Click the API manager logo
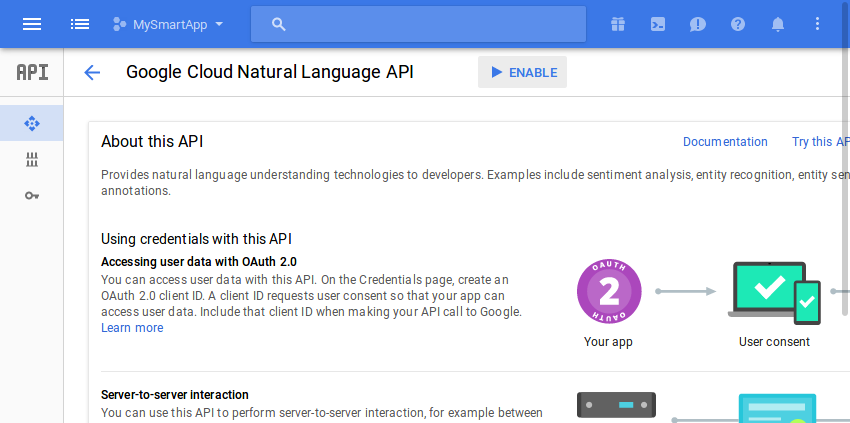This screenshot has height=423, width=850. tap(32, 72)
